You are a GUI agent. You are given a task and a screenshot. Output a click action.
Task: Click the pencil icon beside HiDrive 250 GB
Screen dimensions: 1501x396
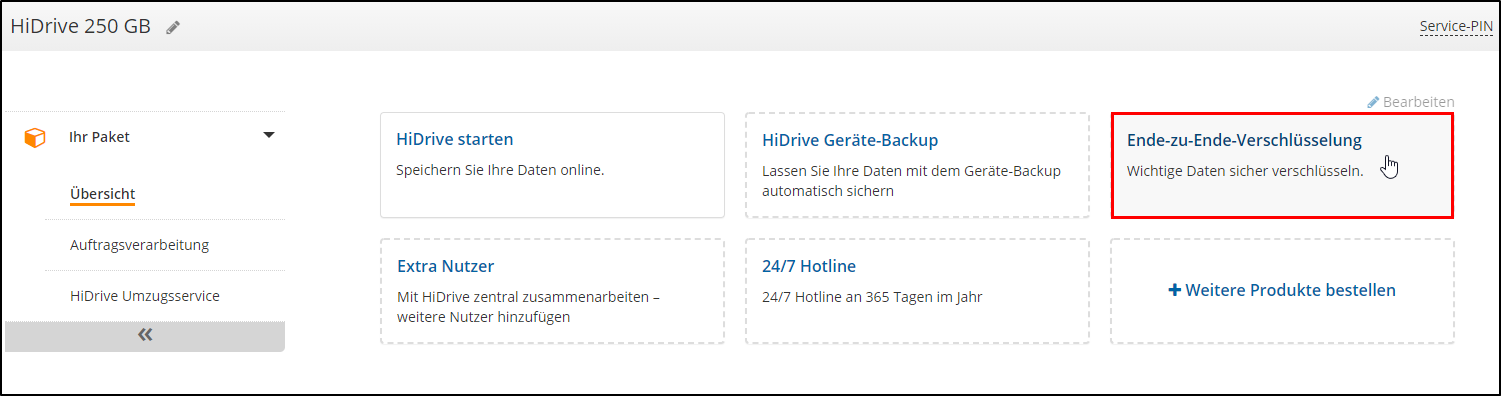click(x=174, y=29)
